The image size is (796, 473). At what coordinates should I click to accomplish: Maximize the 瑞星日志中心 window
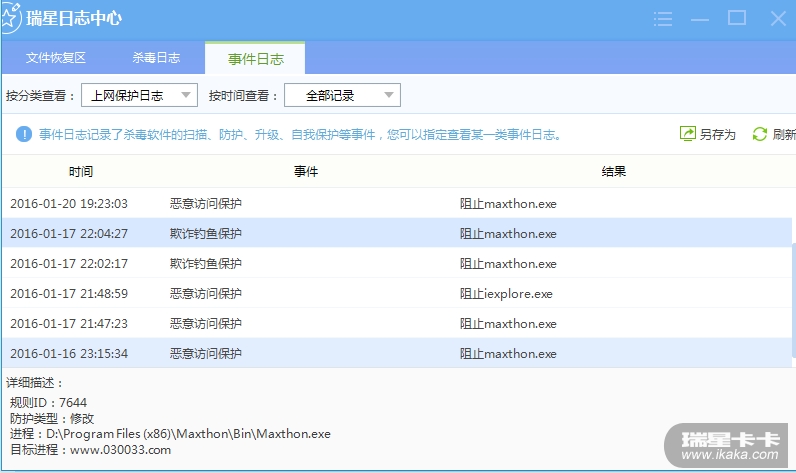coord(737,18)
